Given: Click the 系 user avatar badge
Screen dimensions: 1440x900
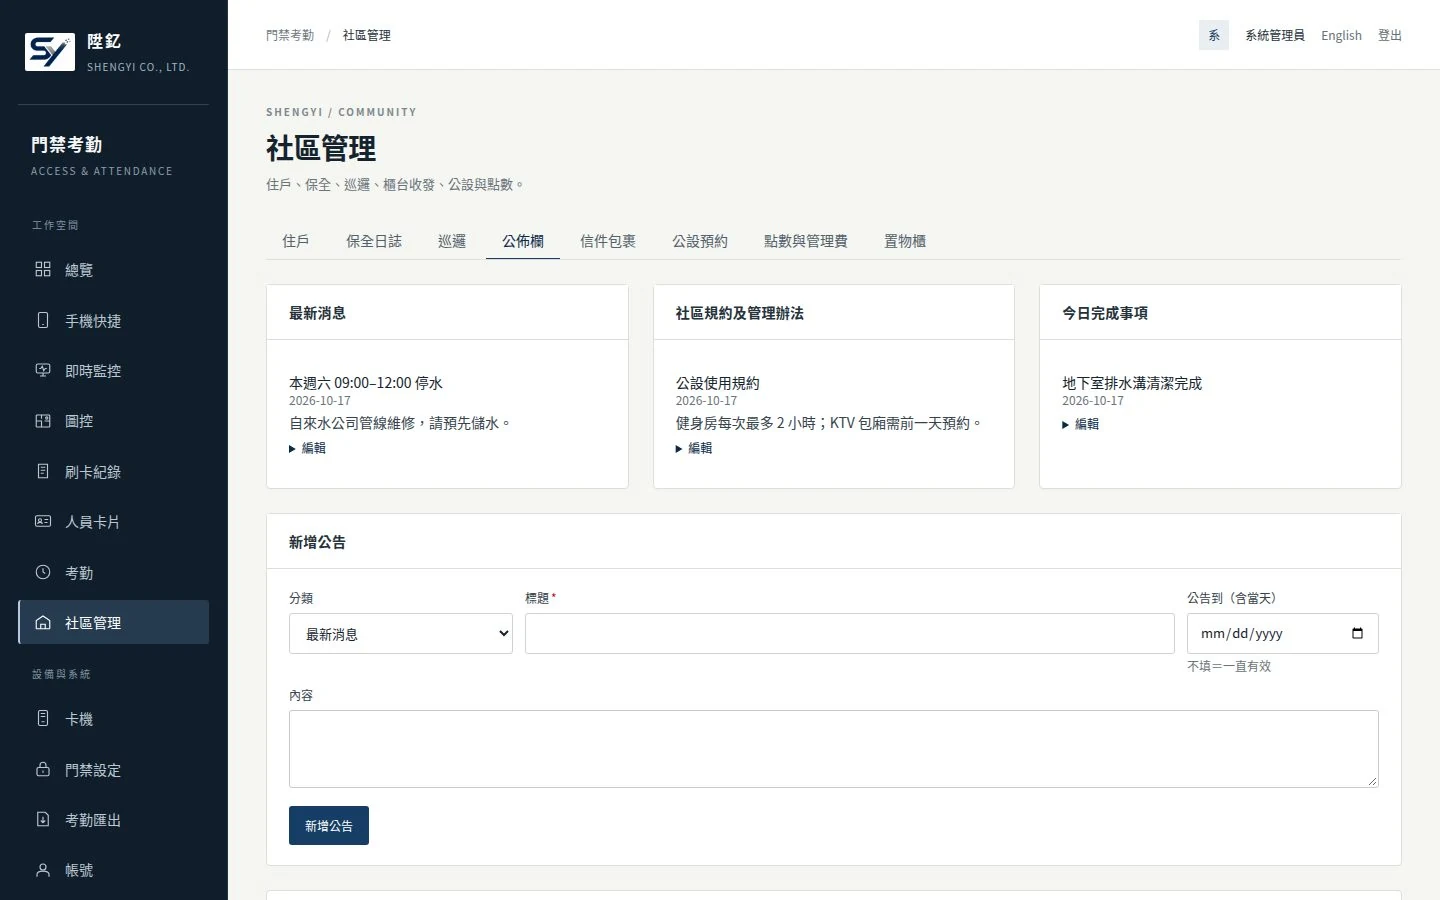Looking at the screenshot, I should (1214, 35).
